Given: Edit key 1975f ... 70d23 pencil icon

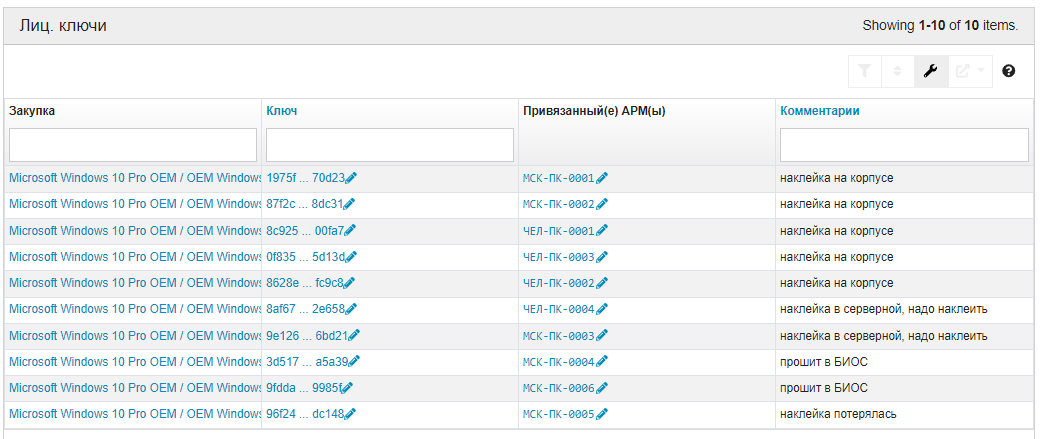Looking at the screenshot, I should (x=351, y=178).
